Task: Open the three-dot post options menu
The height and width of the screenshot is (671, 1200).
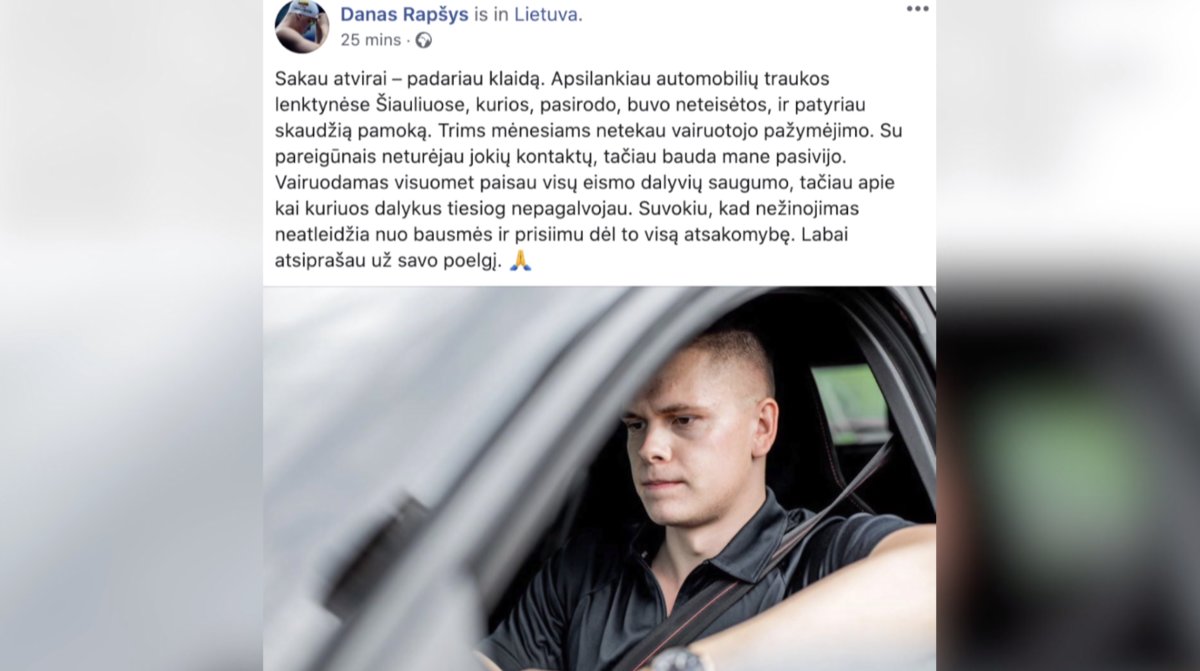Action: 917,9
